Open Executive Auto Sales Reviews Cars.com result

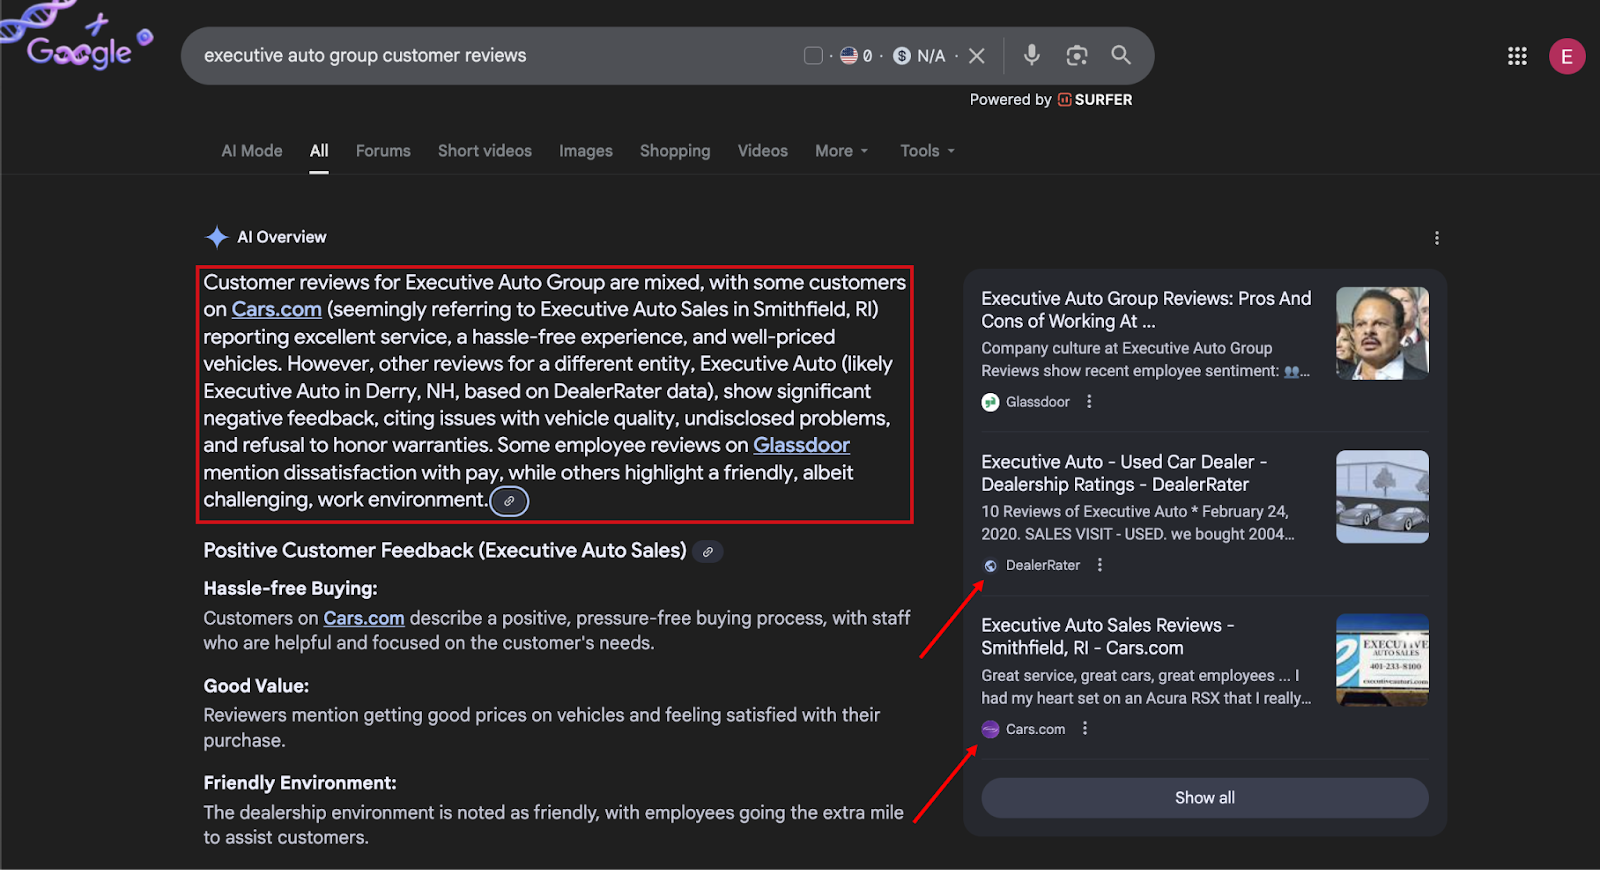pos(1108,636)
